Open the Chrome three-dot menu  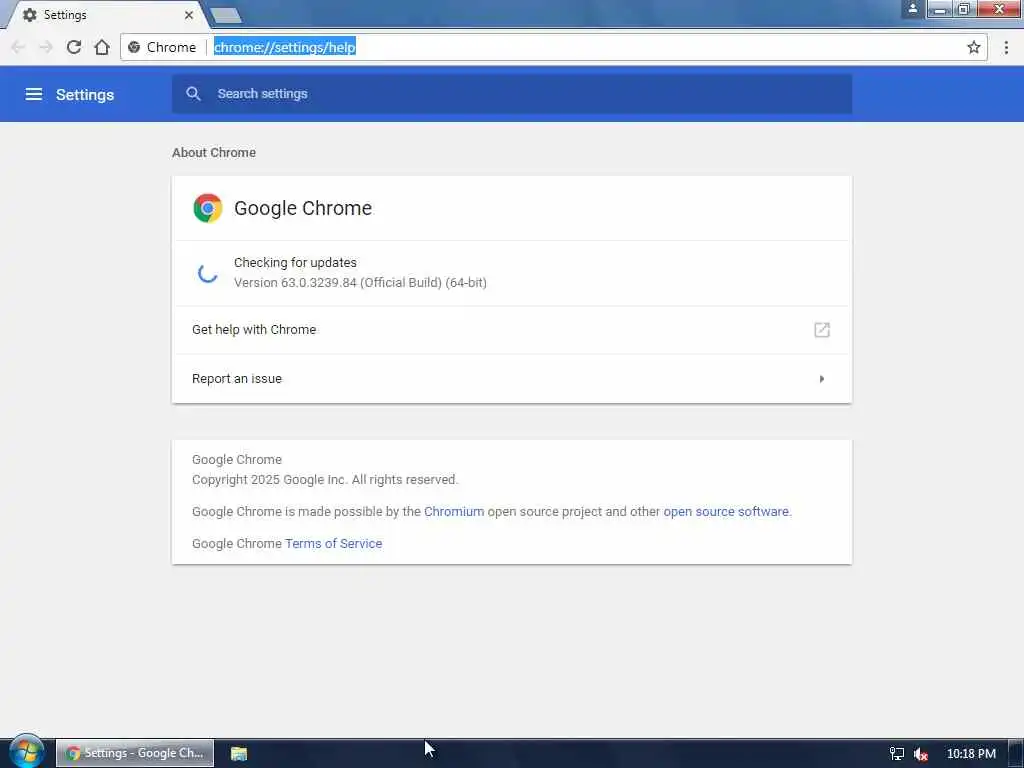coord(1006,47)
